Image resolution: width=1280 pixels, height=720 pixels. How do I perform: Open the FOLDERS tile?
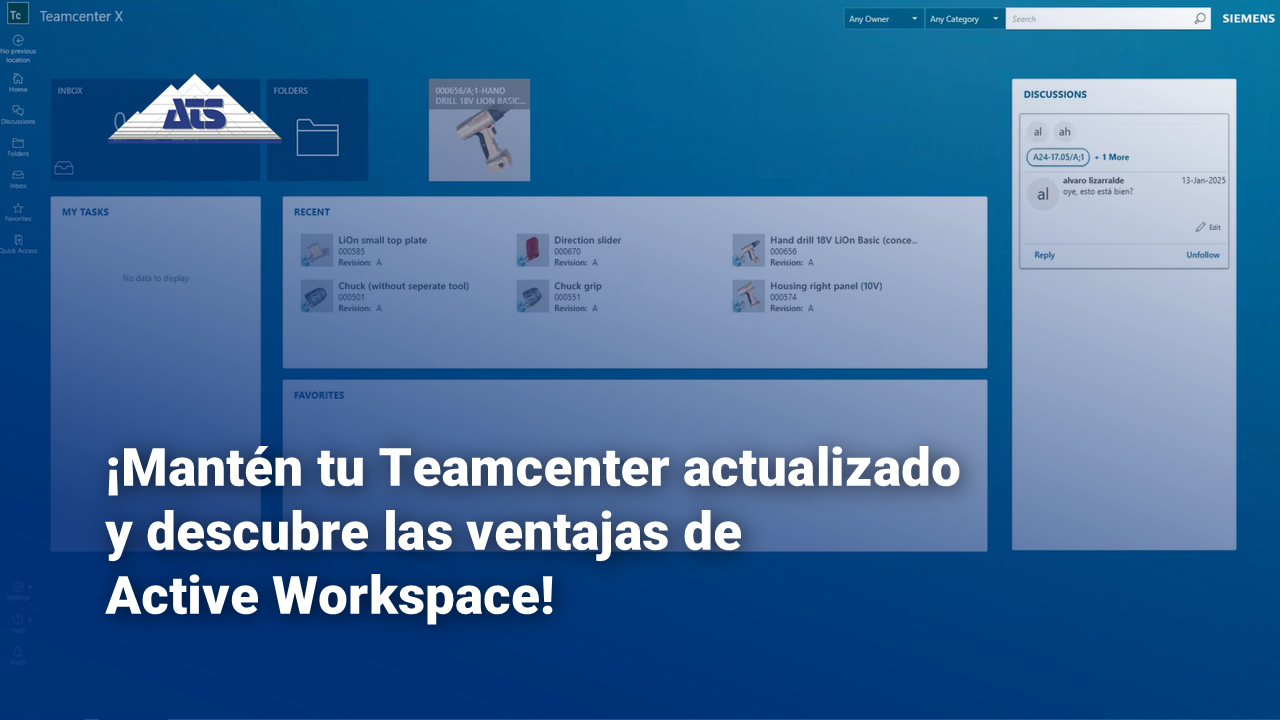317,130
